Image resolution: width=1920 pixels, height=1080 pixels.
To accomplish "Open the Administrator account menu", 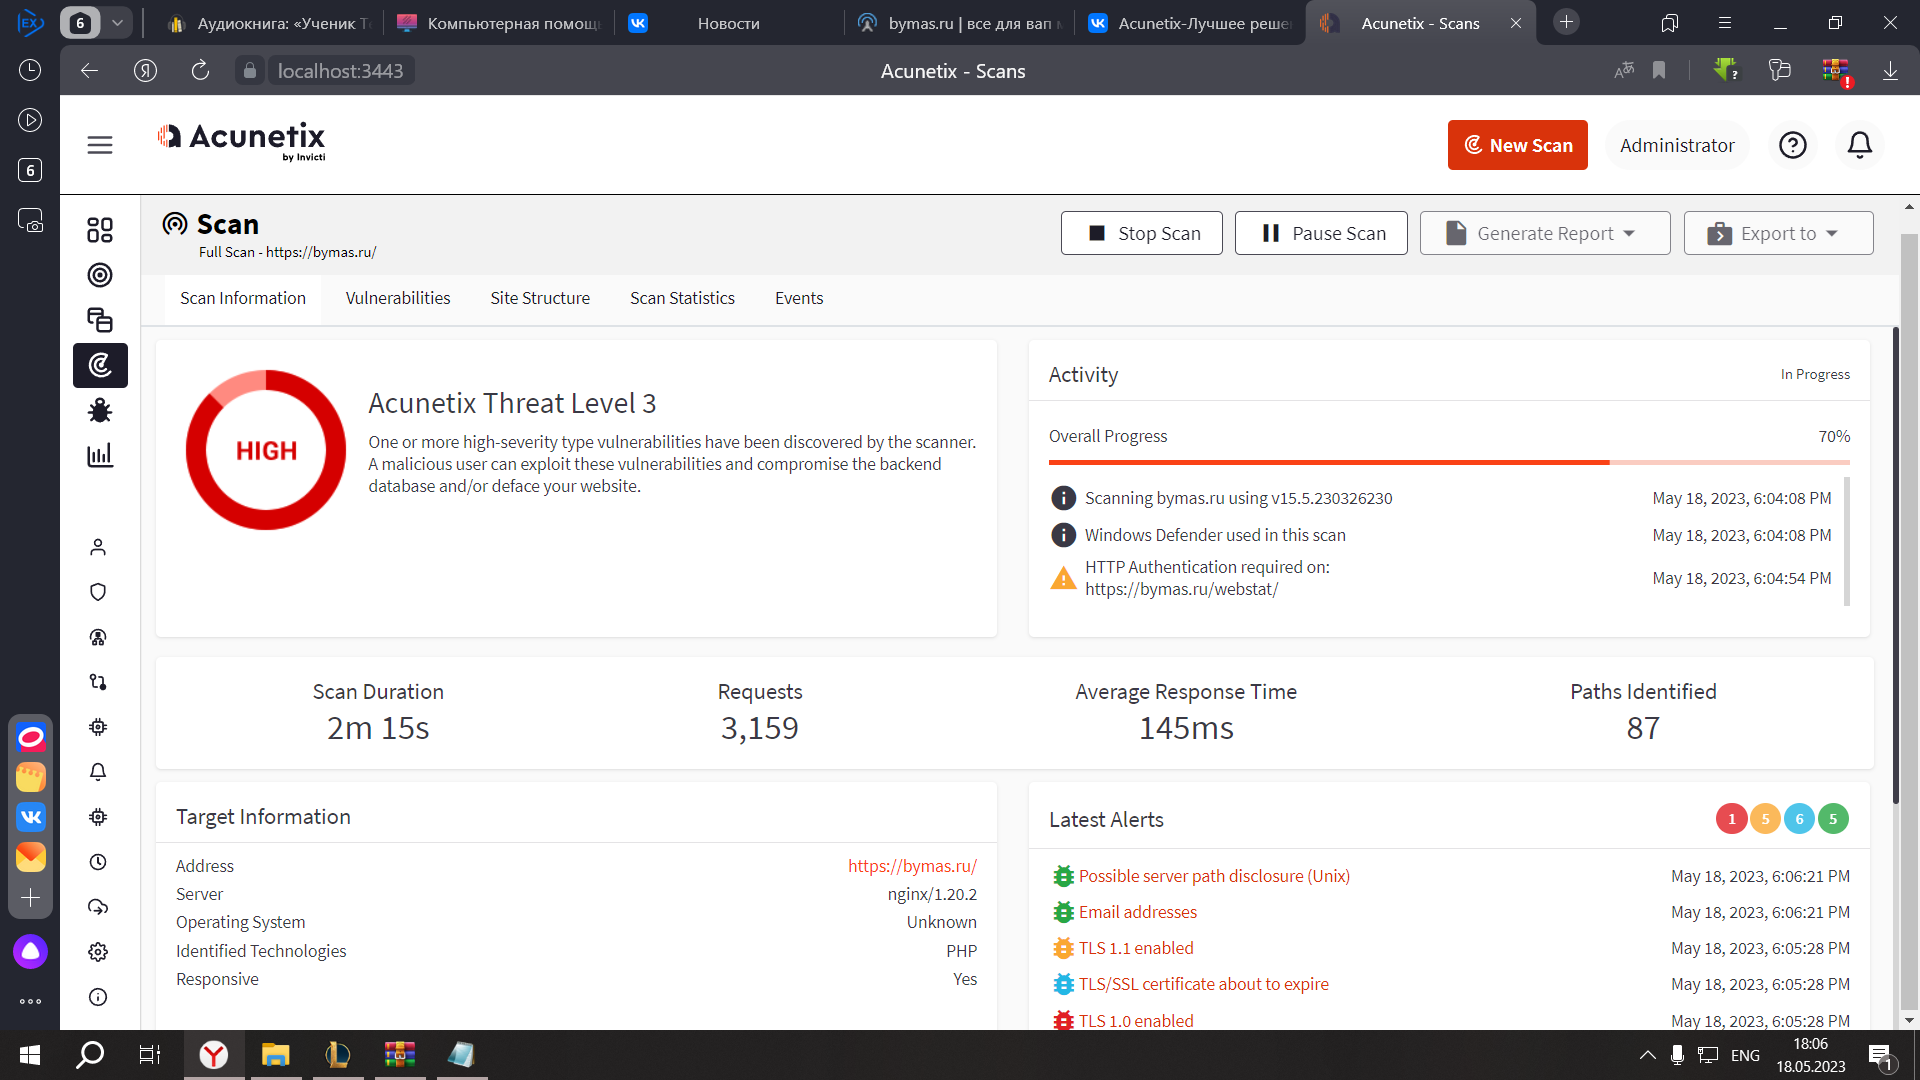I will point(1676,145).
